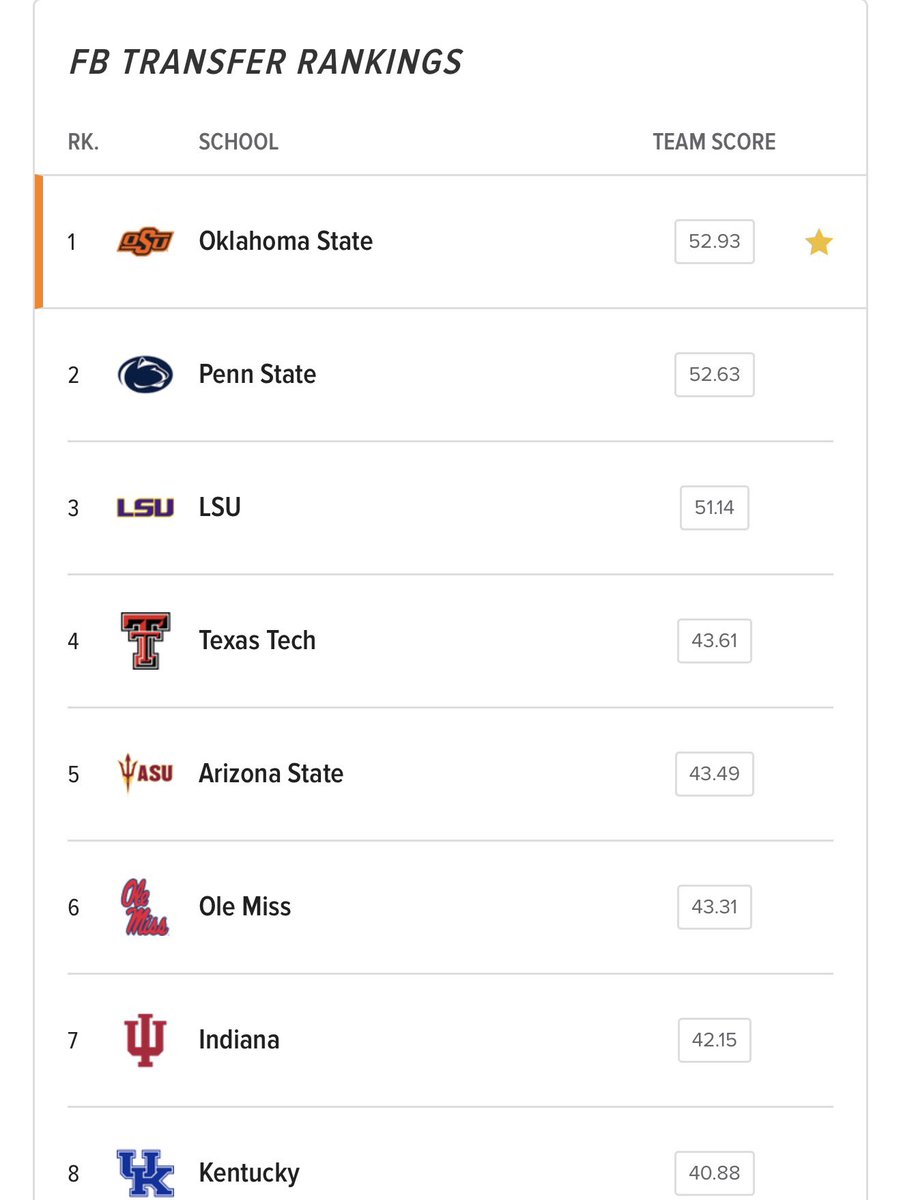Open the Oklahoma State school link

(286, 242)
